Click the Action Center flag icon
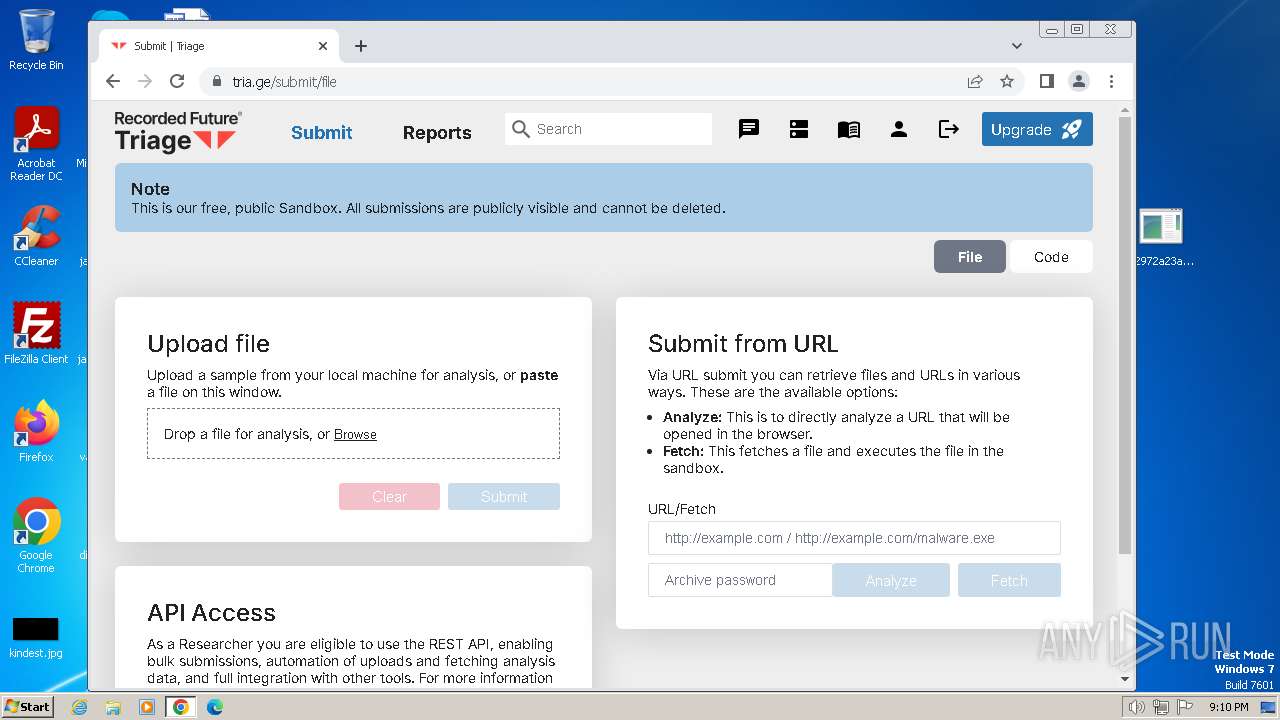Screen dimensions: 1280x720 click(1185, 707)
